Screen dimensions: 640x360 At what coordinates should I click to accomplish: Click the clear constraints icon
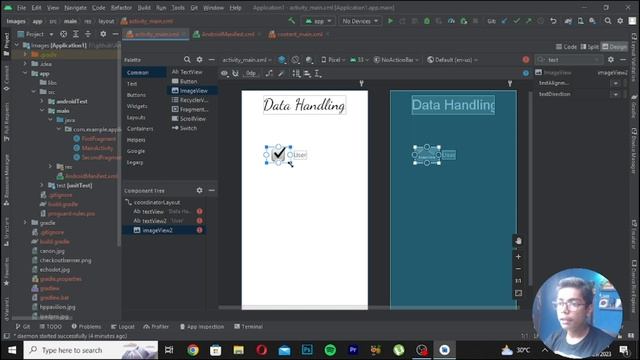(x=269, y=73)
